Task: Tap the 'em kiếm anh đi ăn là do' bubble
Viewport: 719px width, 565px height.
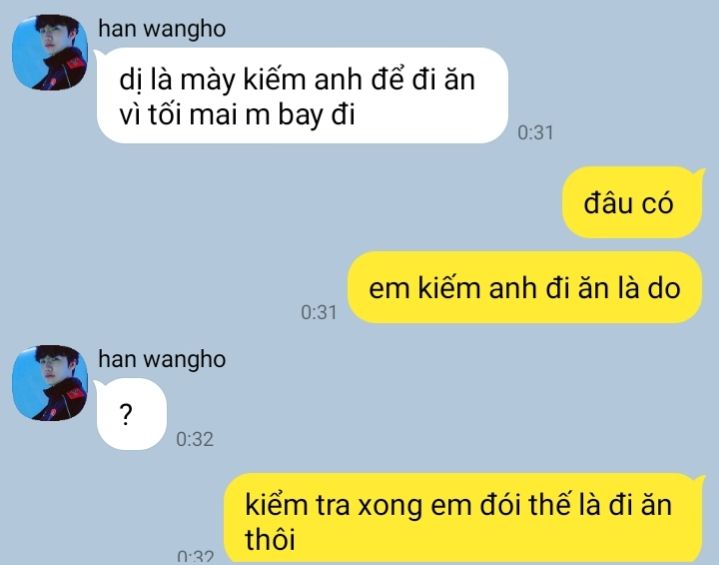Action: 525,288
